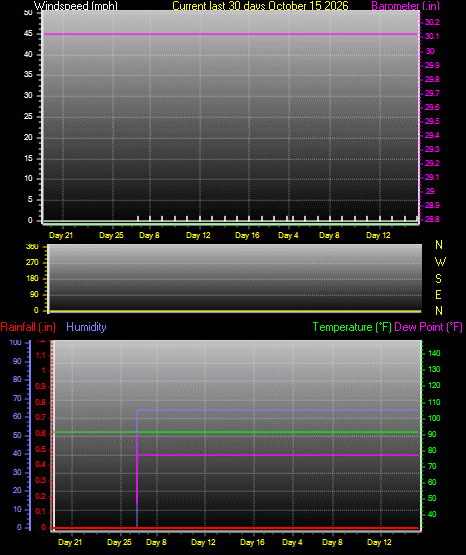Click the 5 mark on windspeed axis
Screen dimensions: 466x555
30,200
